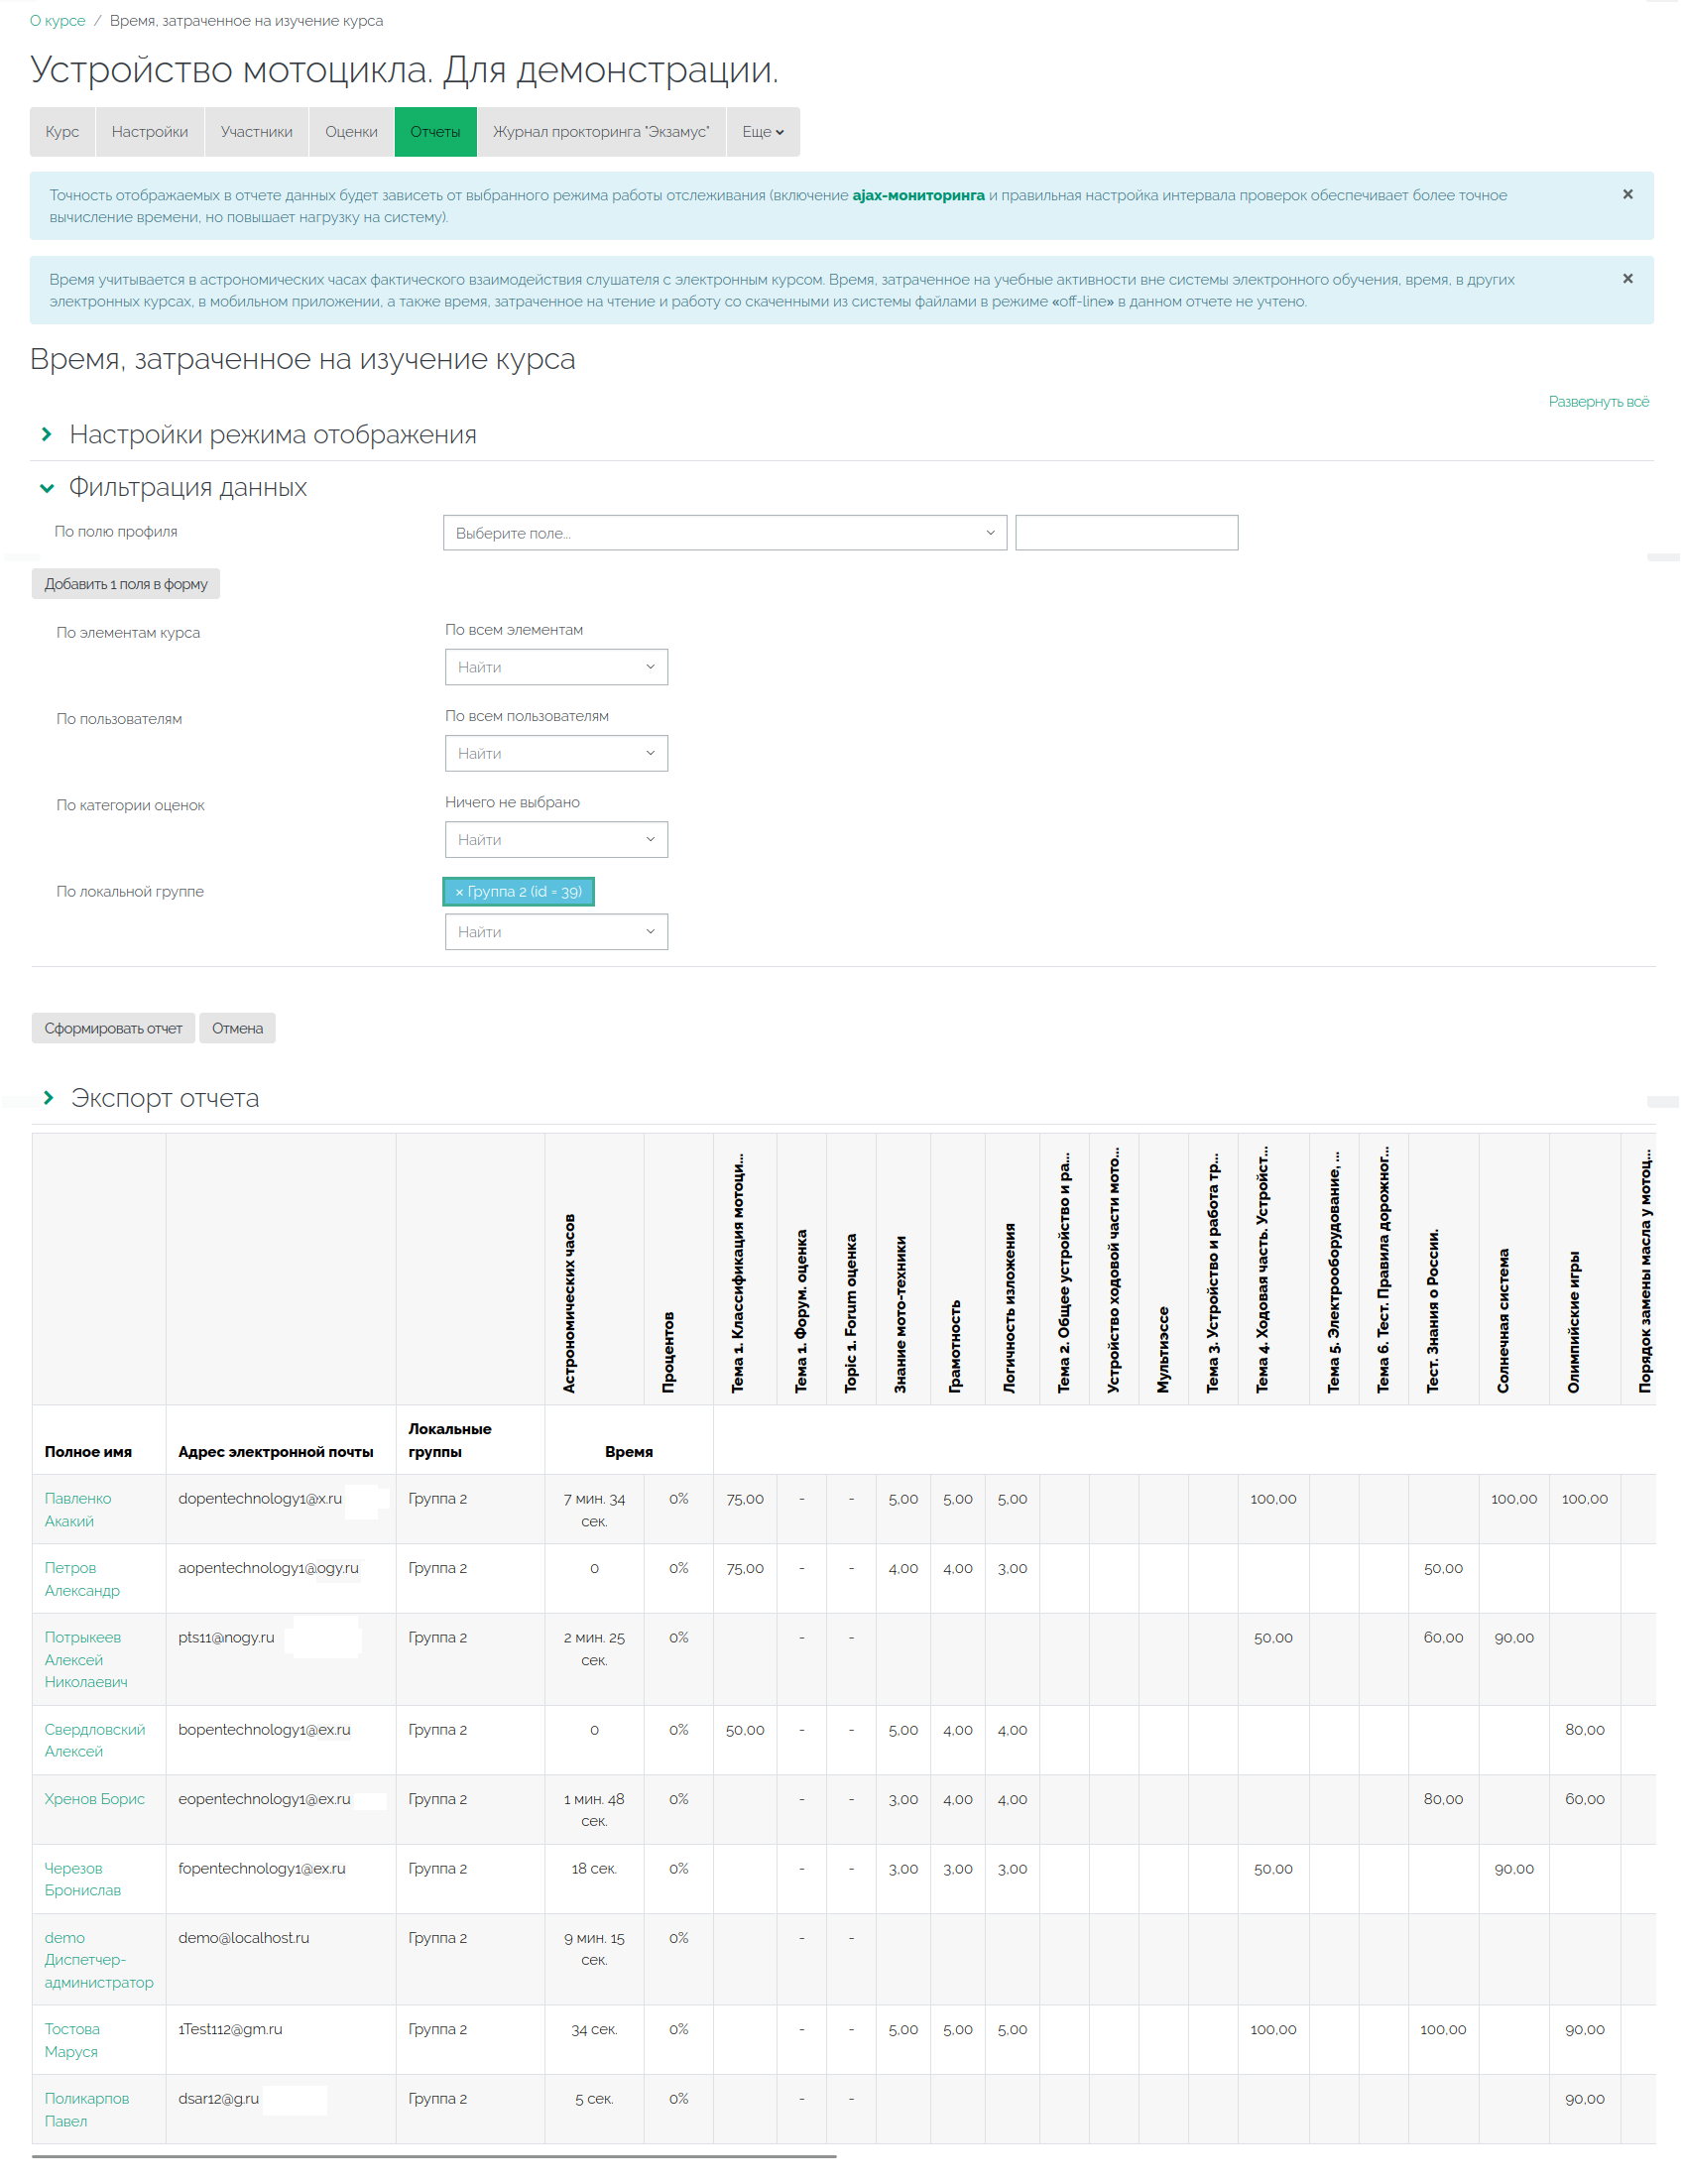Click the Сформировать отчет button
This screenshot has height=2184, width=1681.
(x=113, y=1028)
